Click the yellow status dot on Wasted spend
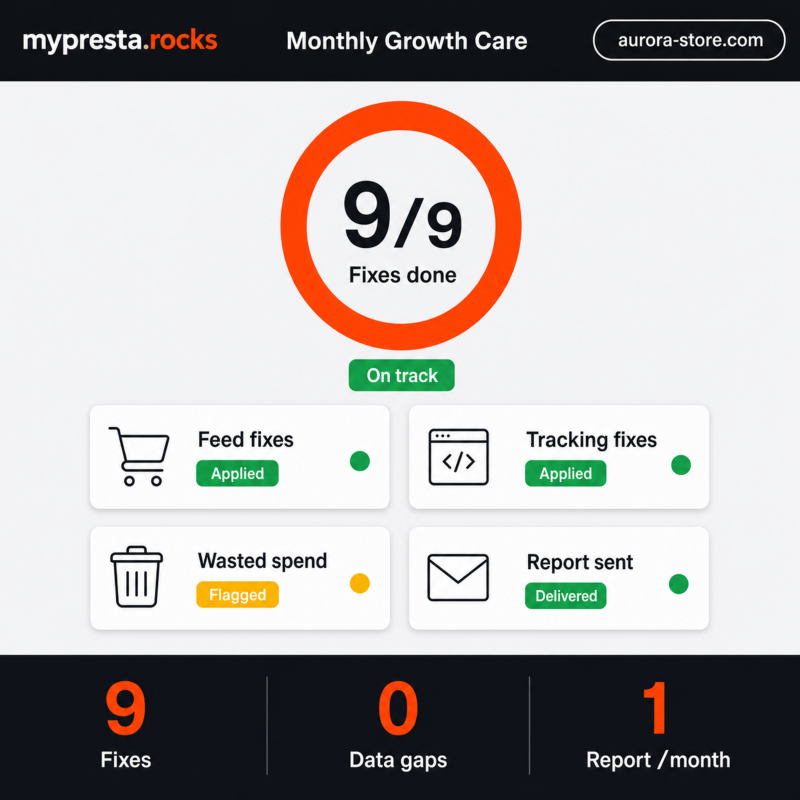 (360, 583)
